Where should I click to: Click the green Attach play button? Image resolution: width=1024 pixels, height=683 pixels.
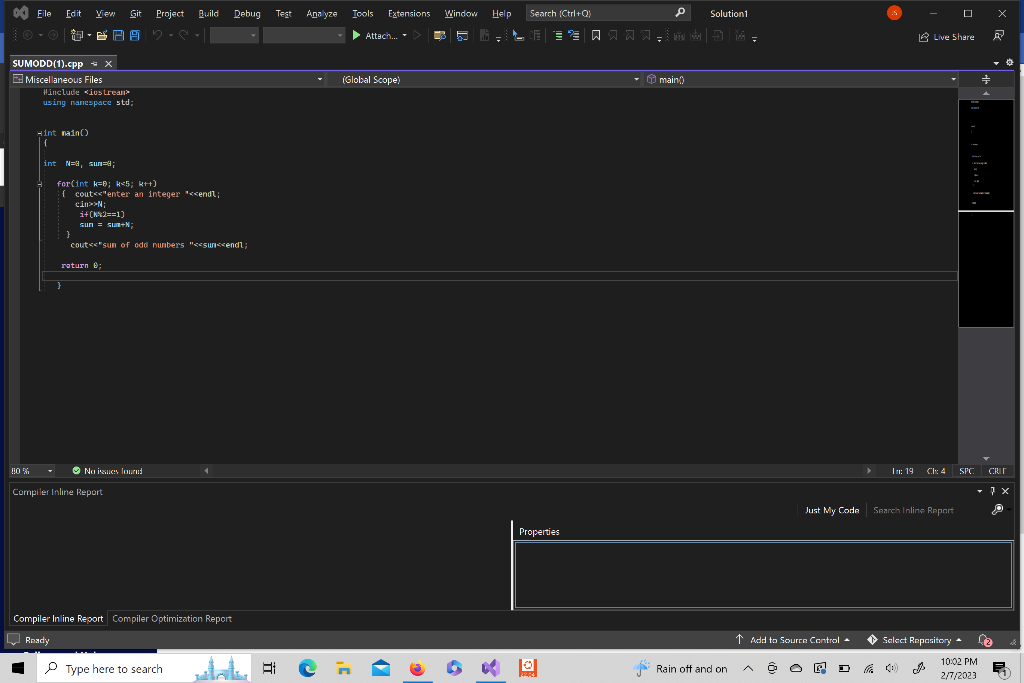357,36
